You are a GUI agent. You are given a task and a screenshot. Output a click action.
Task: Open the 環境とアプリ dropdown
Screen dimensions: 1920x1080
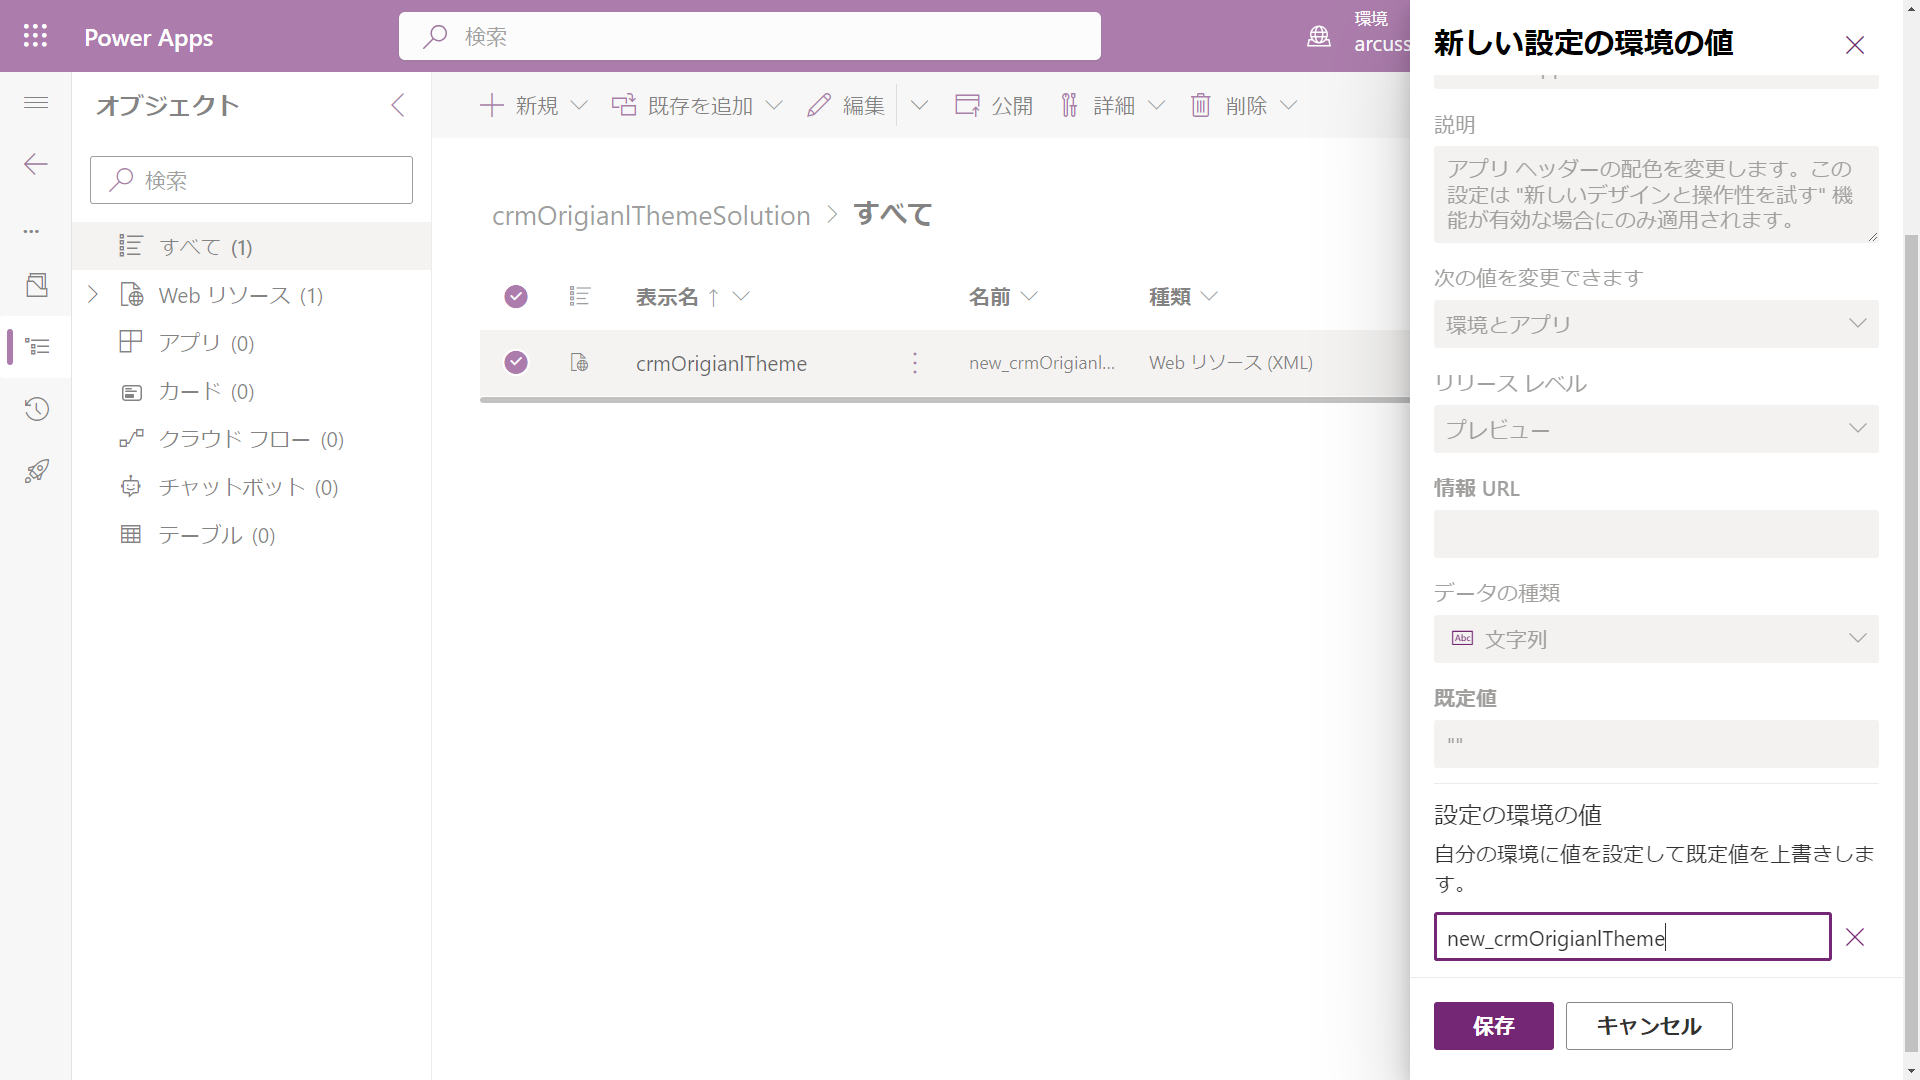[1656, 324]
